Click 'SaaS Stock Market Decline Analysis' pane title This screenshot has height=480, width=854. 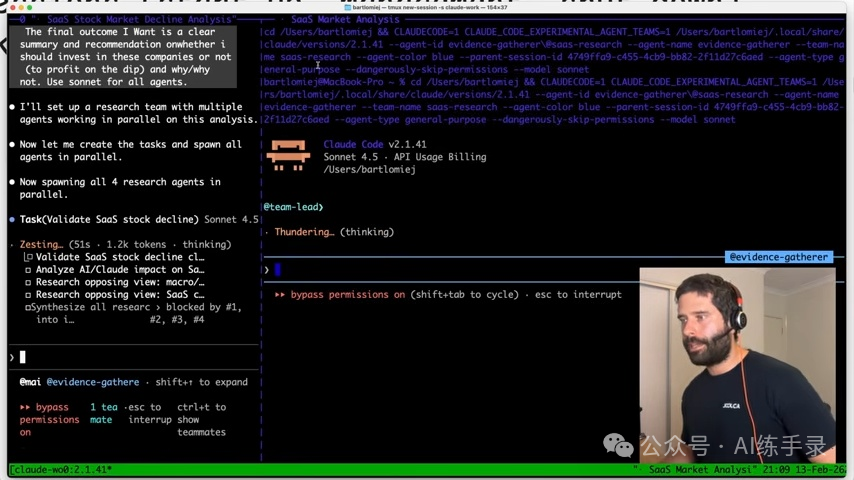coord(141,19)
